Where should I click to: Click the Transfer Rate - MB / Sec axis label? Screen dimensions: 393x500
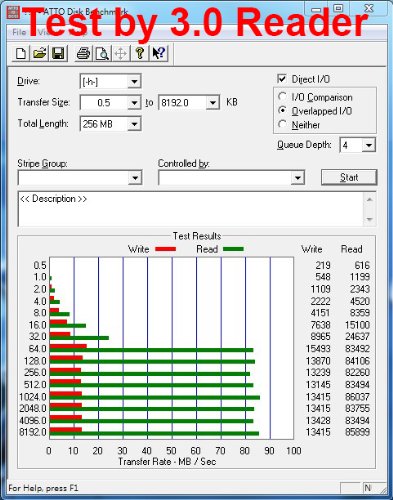point(167,461)
